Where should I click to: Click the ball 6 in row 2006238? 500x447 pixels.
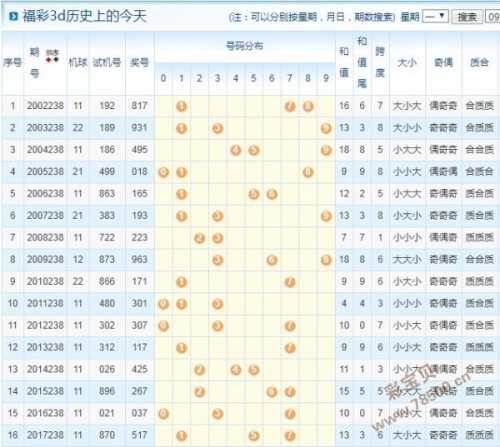(x=272, y=194)
